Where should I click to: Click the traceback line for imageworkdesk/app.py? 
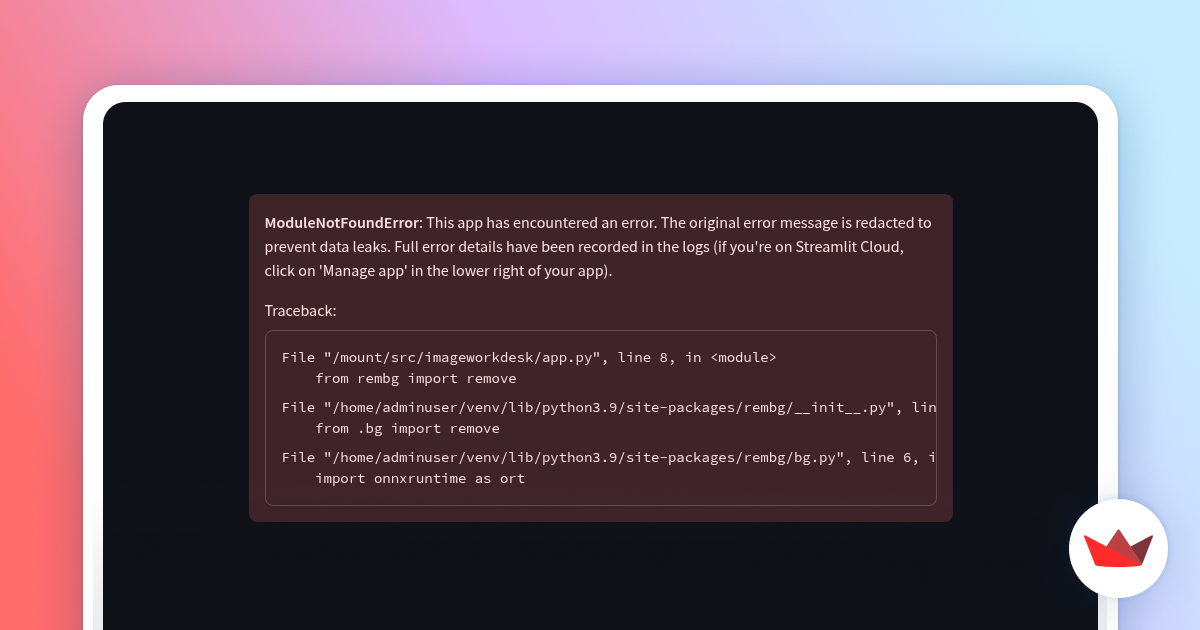coord(528,357)
